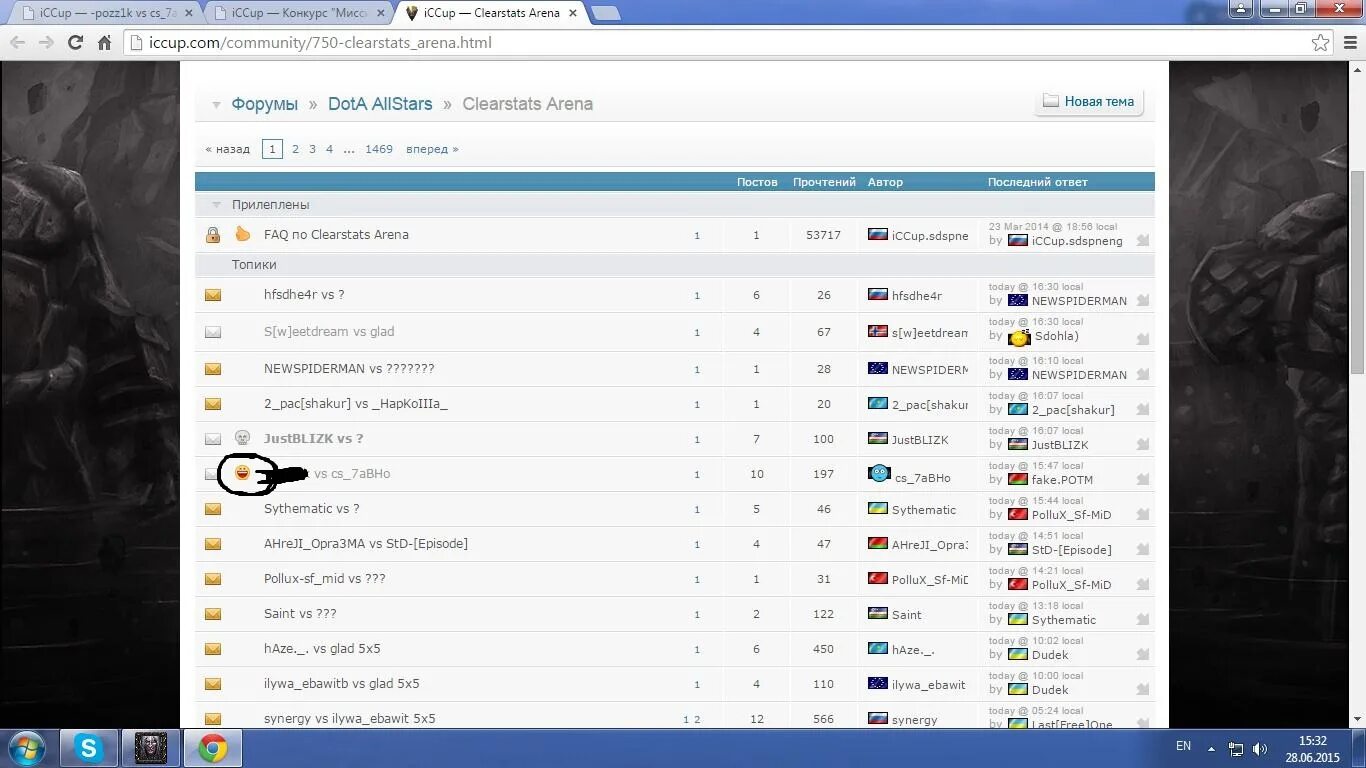Create topic with Новая тема button
This screenshot has width=1366, height=768.
[1088, 101]
